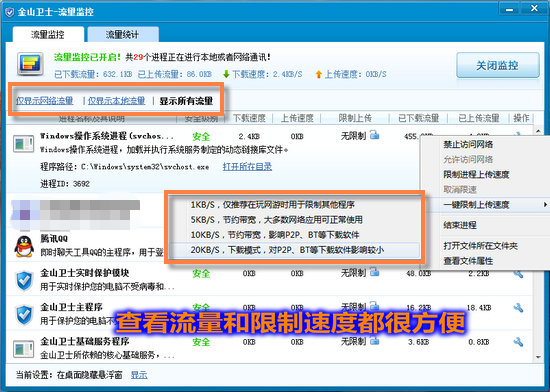This screenshot has height=392, width=550.
Task: Click the 显示 link for desktop floating window
Action: 139,375
